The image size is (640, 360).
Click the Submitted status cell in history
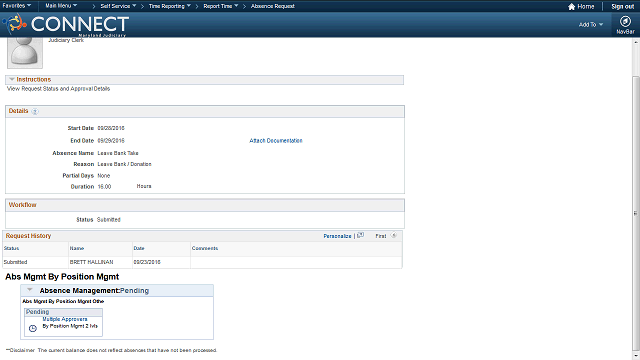click(x=16, y=262)
